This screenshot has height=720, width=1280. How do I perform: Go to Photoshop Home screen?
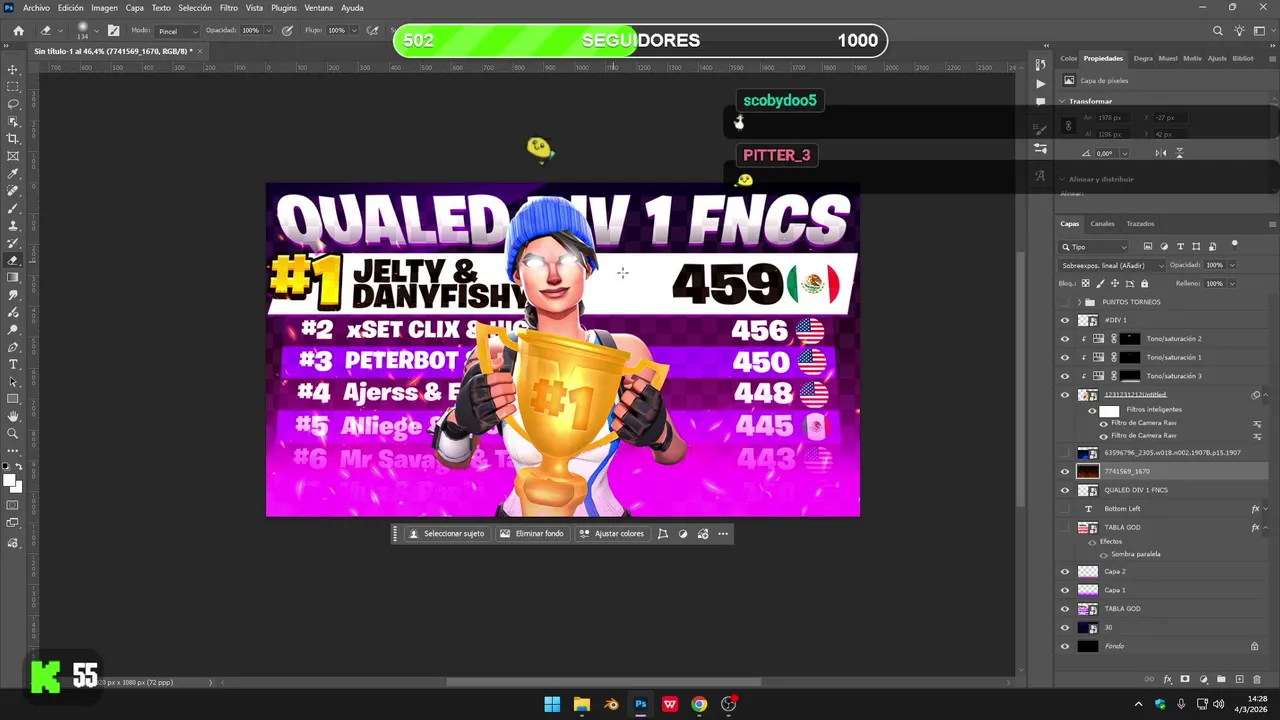18,30
